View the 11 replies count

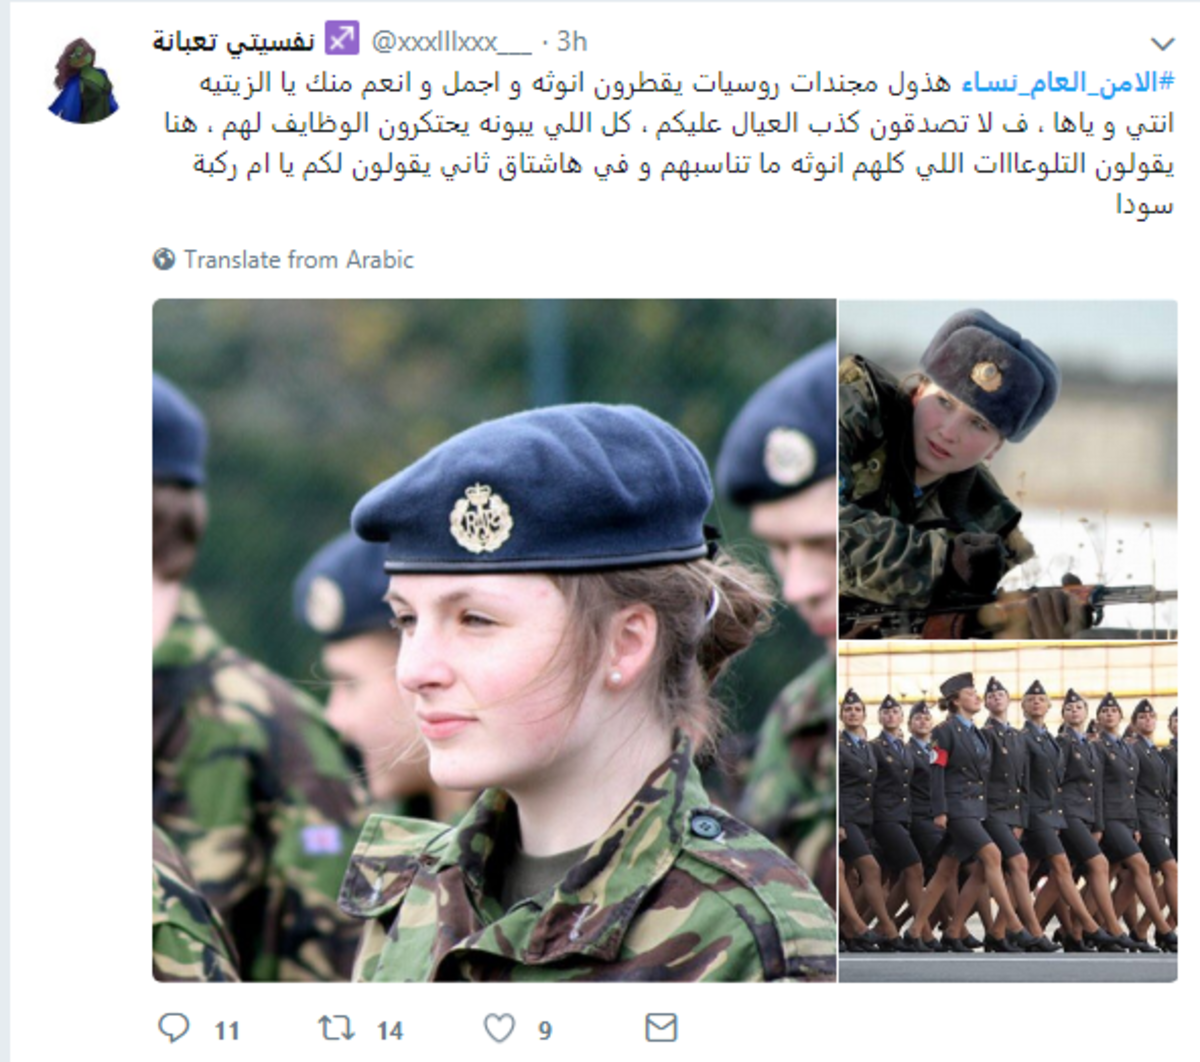[x=227, y=1030]
